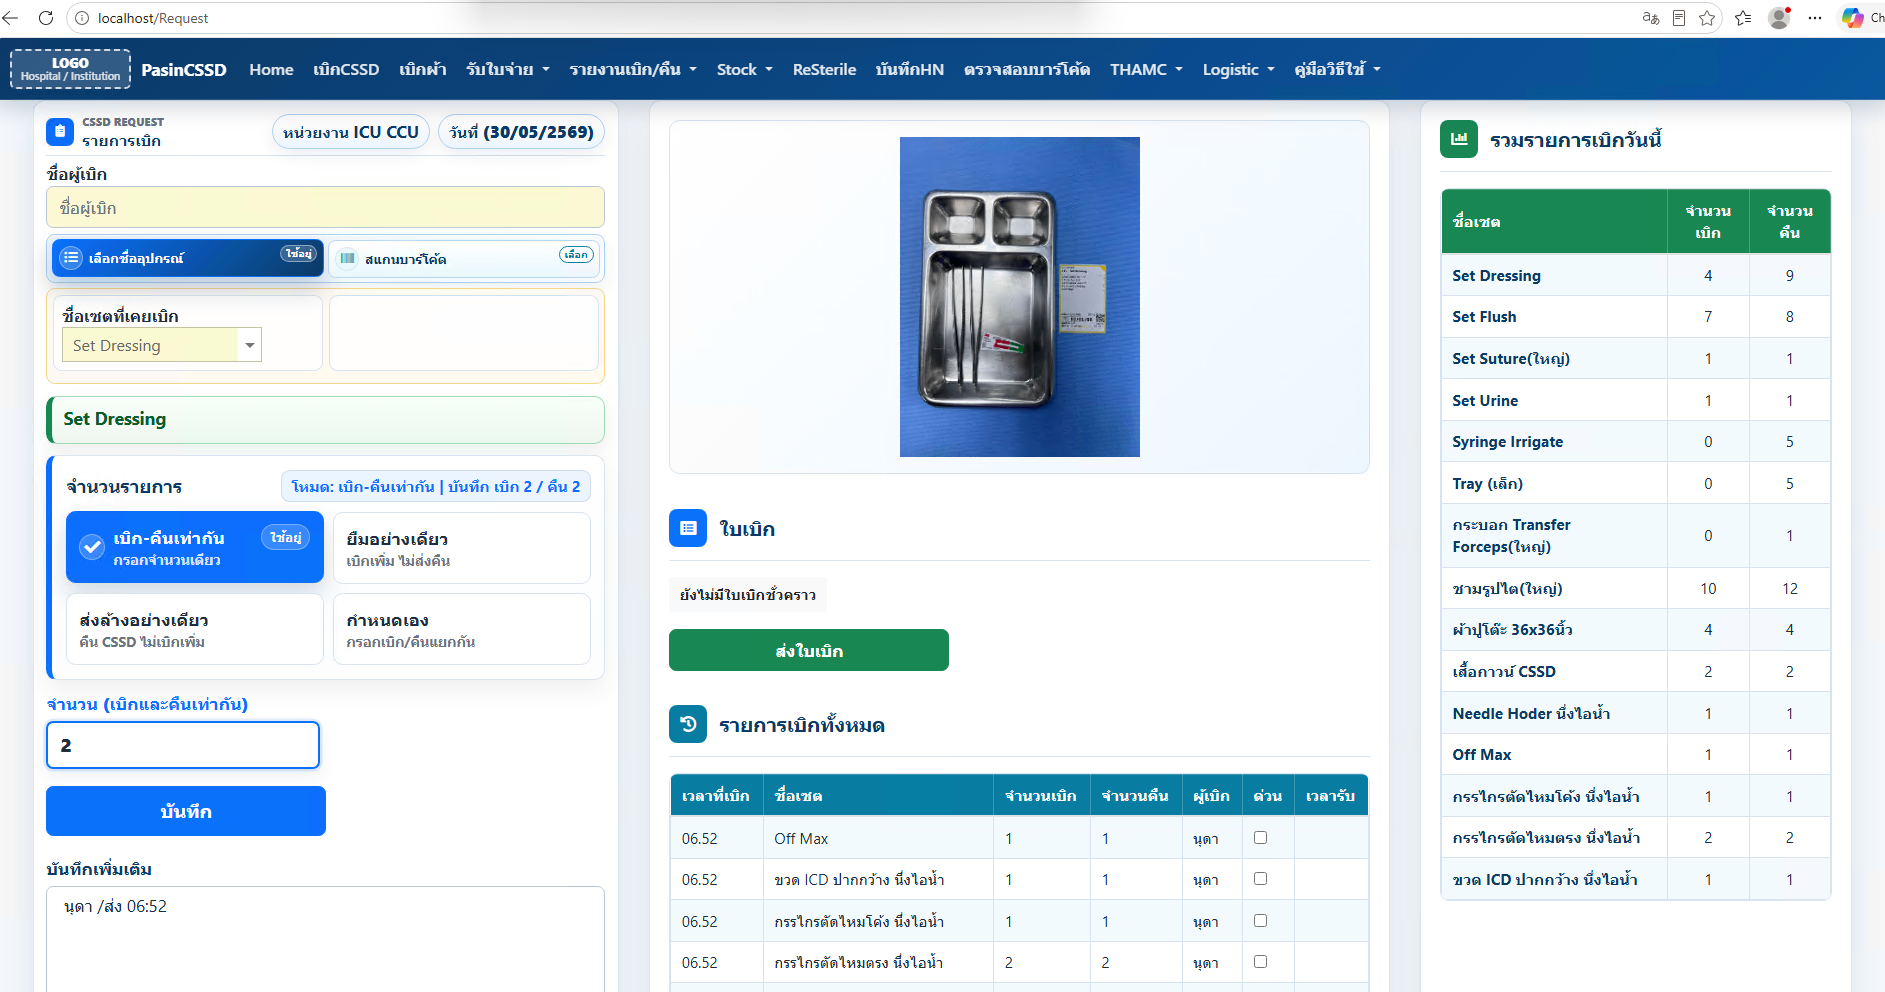Tick the urgent checkbox for กรรไกรตัดไหมตรง
The height and width of the screenshot is (992, 1885).
pyautogui.click(x=1260, y=961)
